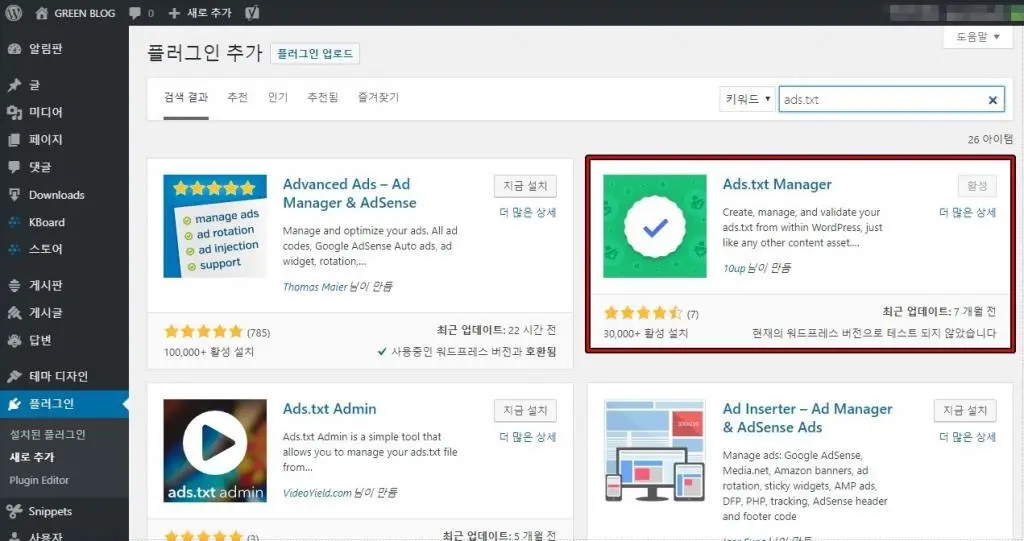Click Ads.txt Manager plugin title
Image resolution: width=1024 pixels, height=541 pixels.
coord(777,184)
